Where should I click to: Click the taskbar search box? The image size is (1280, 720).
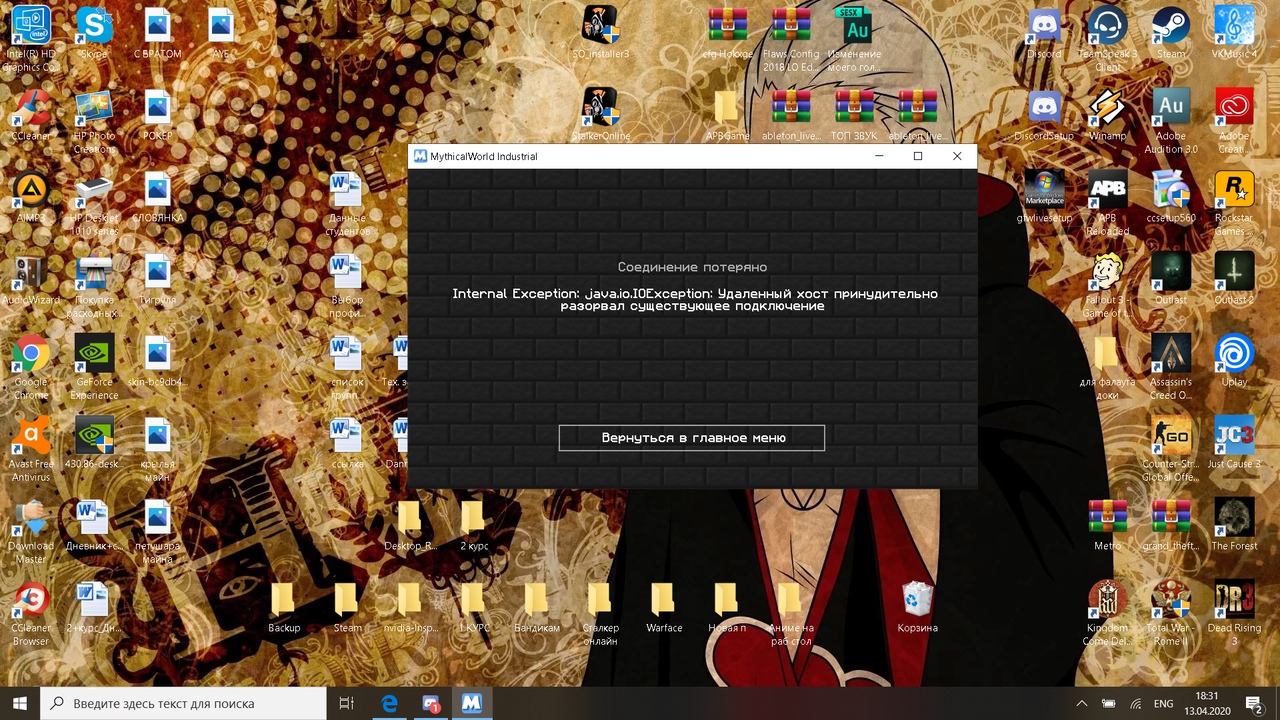(183, 703)
